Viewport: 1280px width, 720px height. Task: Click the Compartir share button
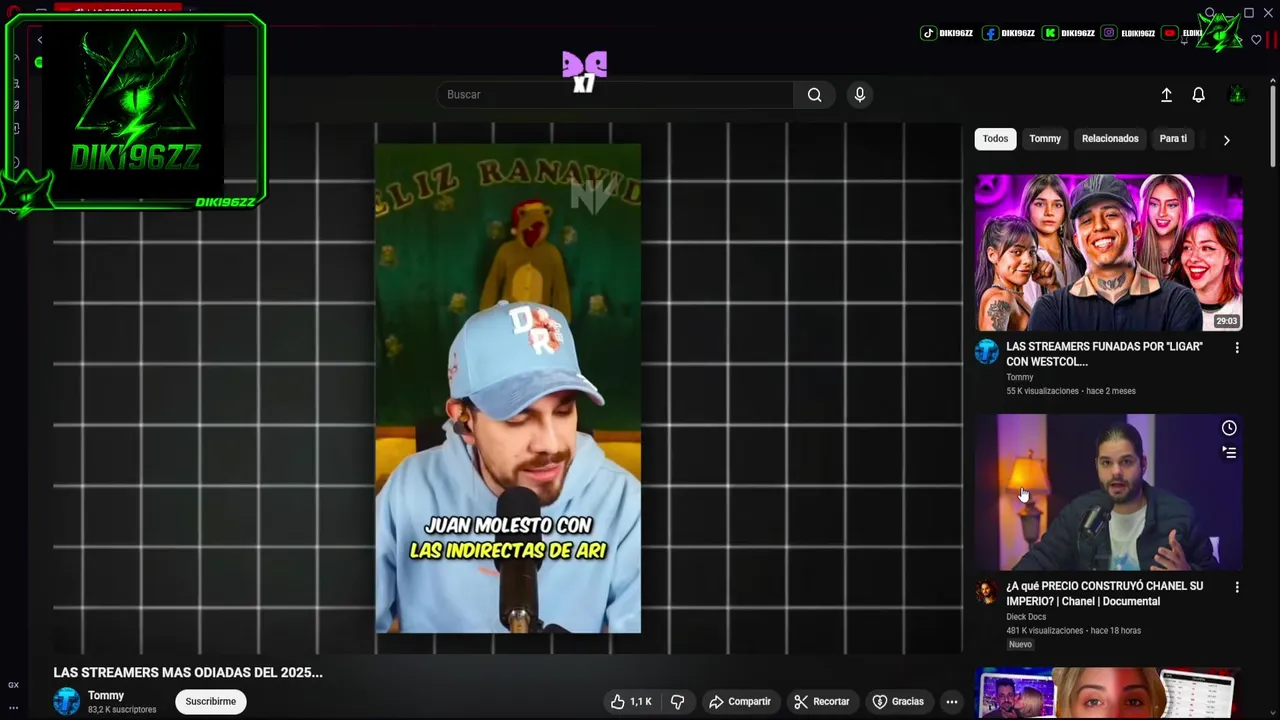click(740, 702)
